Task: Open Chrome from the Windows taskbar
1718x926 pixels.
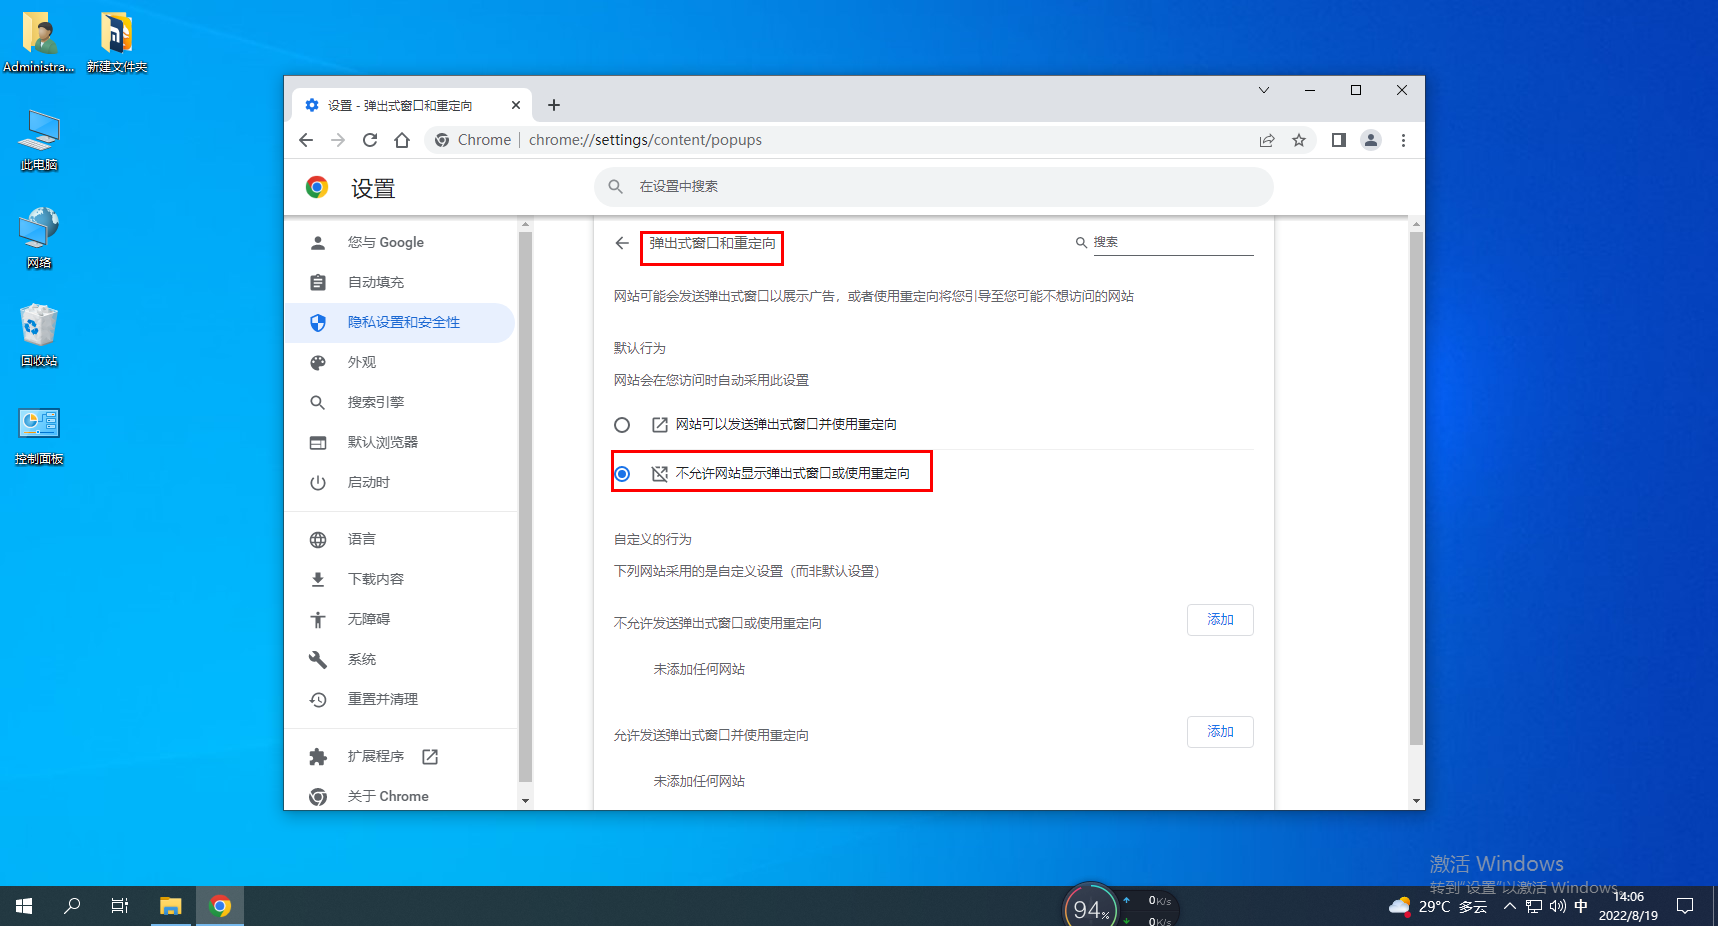Action: click(219, 905)
